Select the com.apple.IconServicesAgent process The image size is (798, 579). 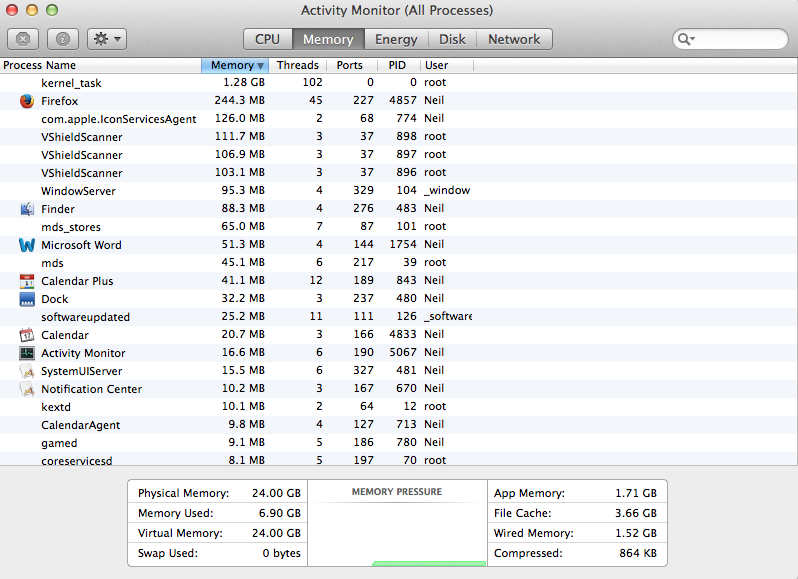point(398,119)
